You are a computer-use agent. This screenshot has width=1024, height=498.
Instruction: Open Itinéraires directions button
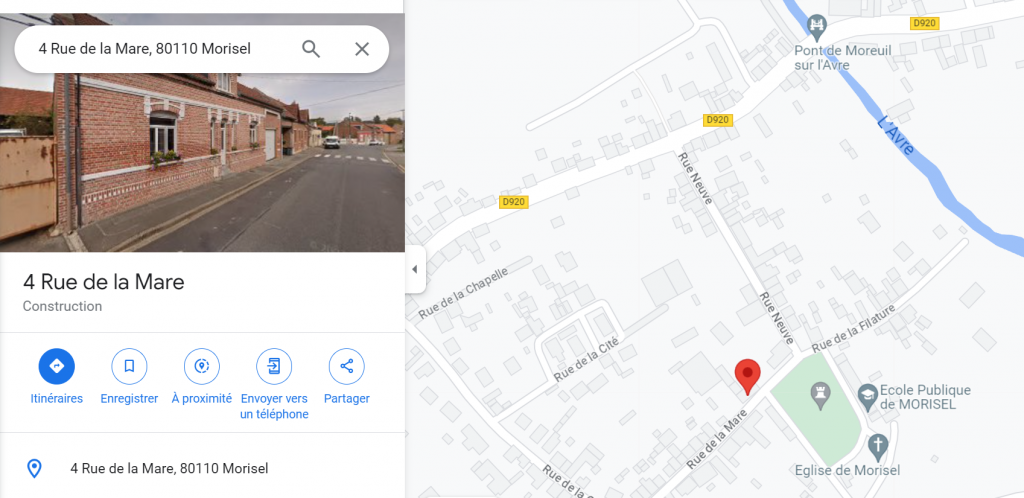click(x=57, y=367)
